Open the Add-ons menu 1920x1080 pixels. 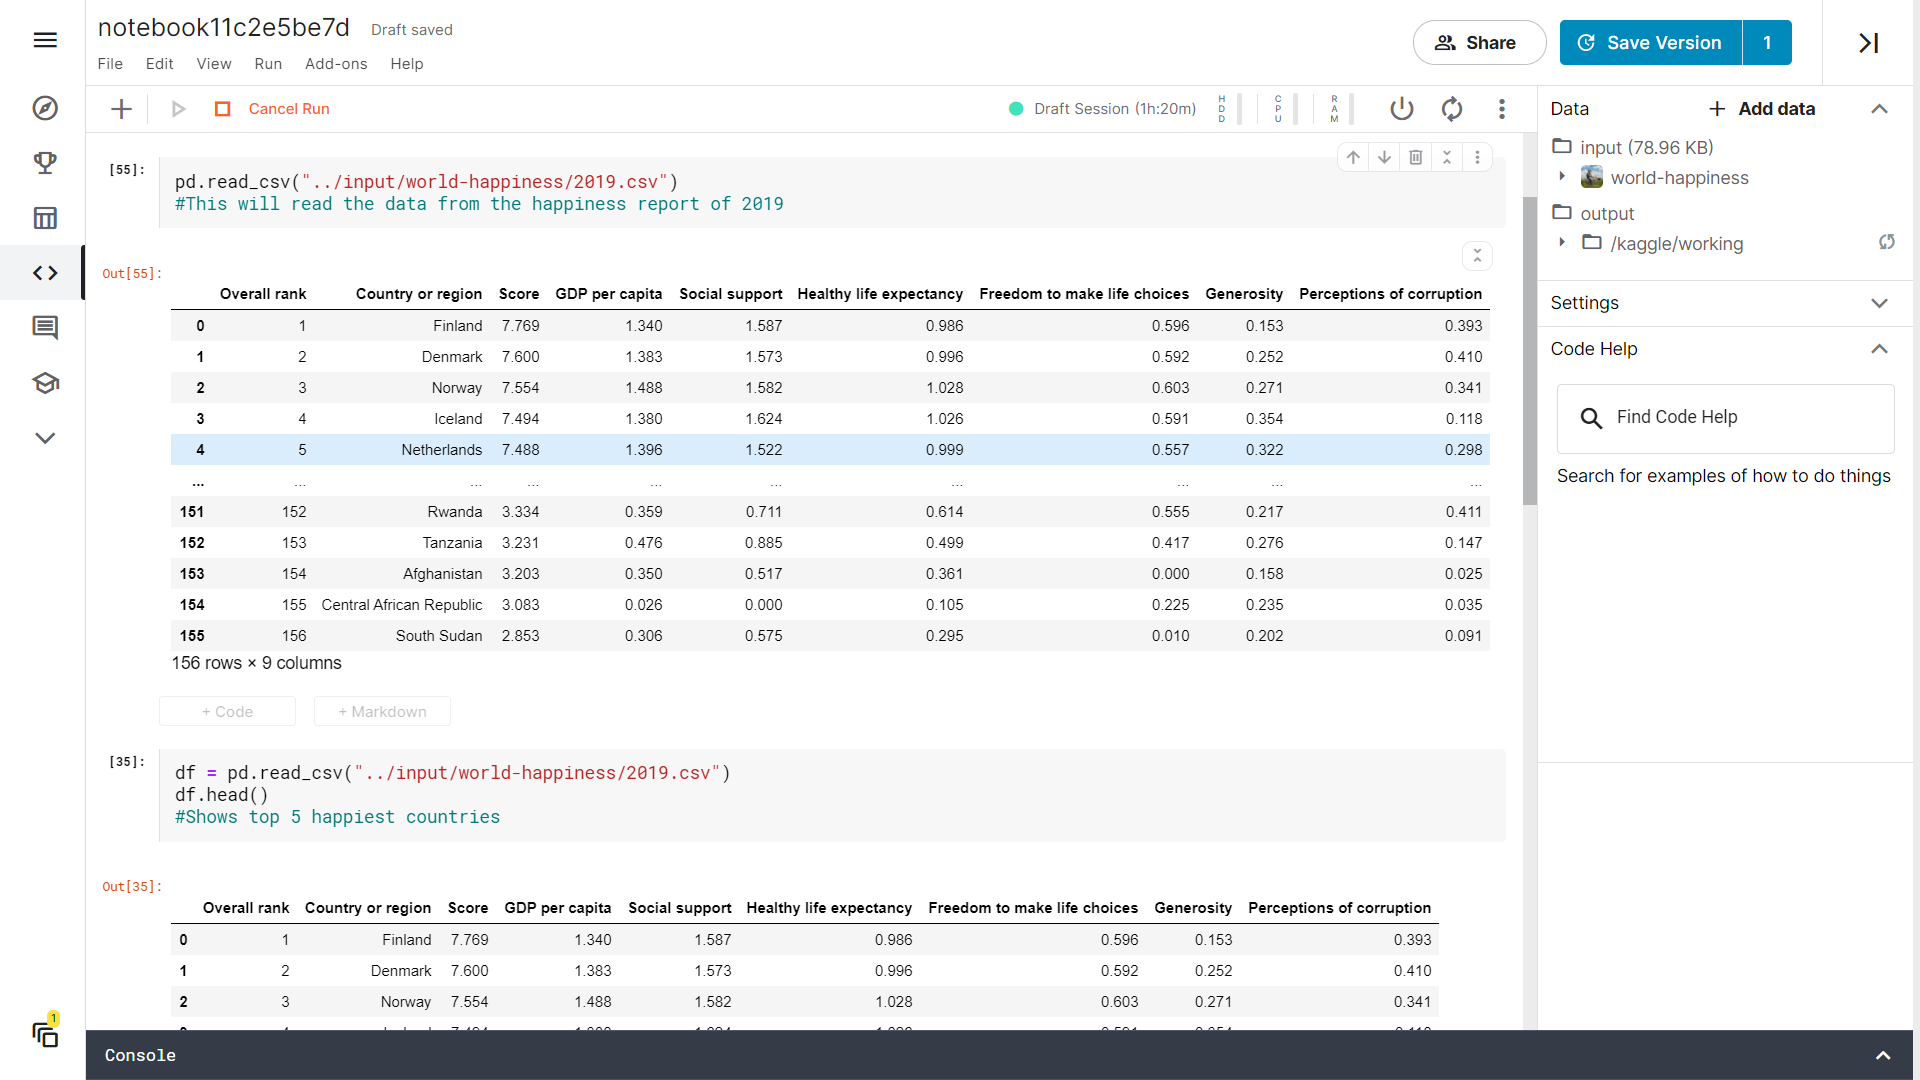(336, 64)
